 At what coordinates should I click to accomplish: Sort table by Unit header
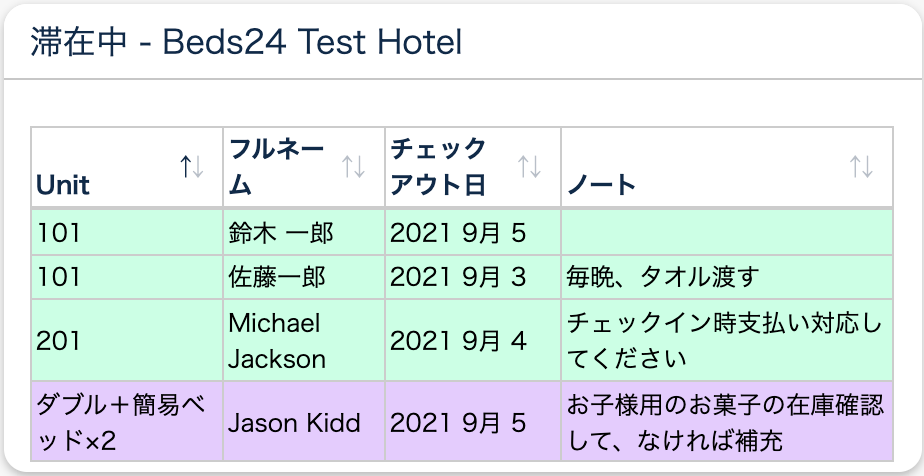63,185
